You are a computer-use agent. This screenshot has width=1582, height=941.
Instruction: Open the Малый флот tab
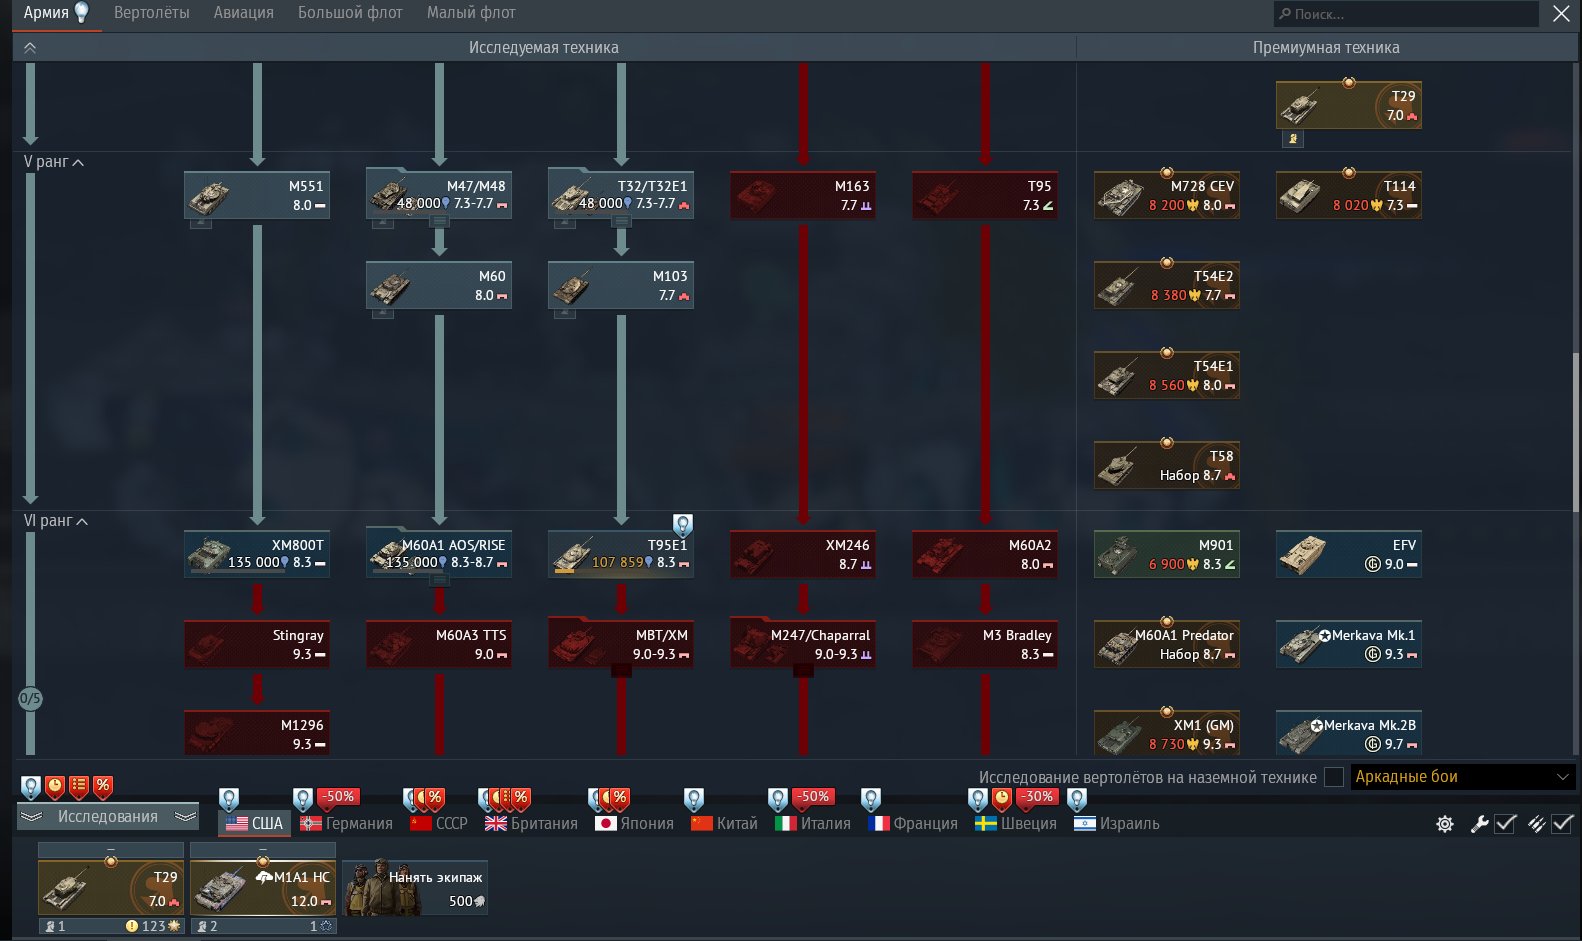point(471,13)
